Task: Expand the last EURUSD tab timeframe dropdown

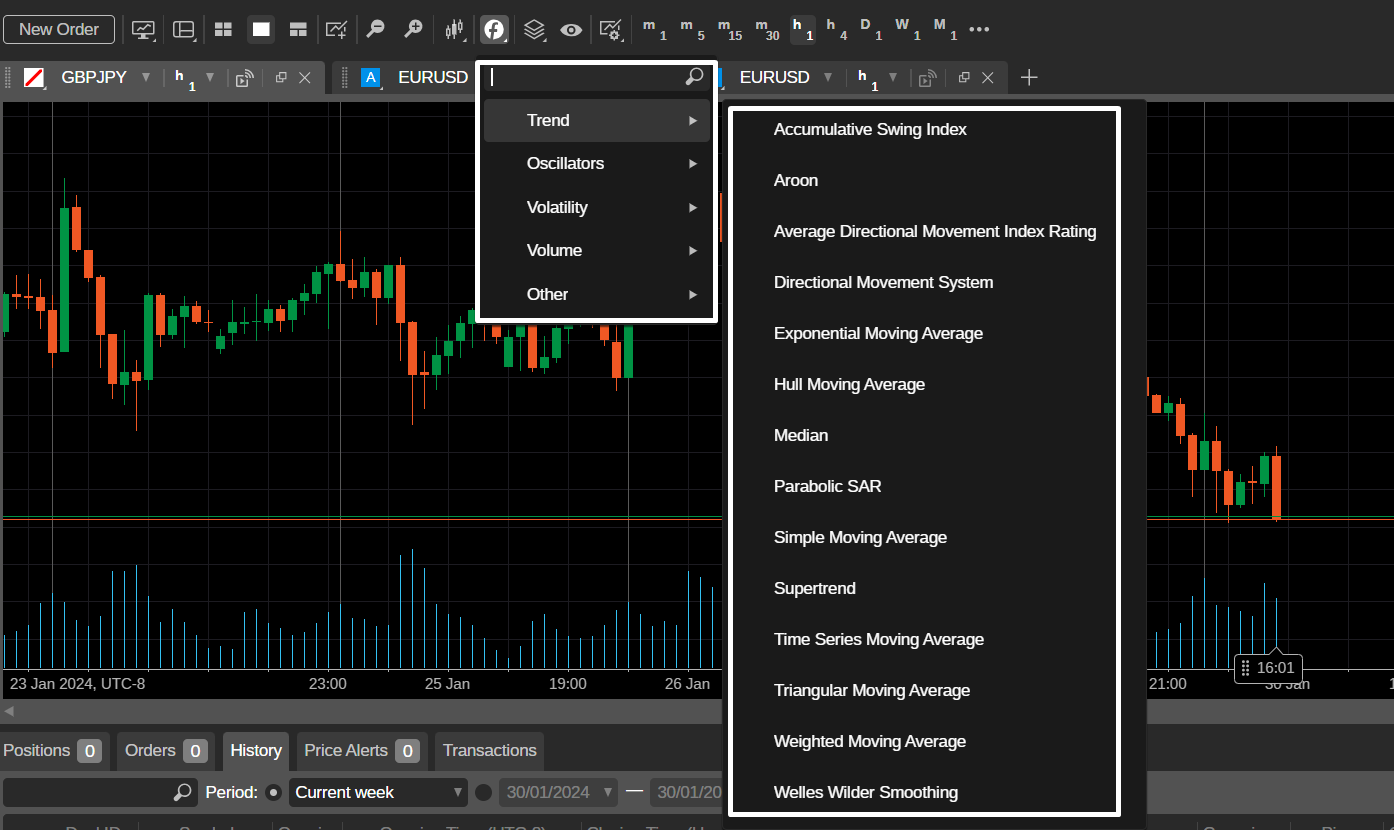Action: click(893, 77)
